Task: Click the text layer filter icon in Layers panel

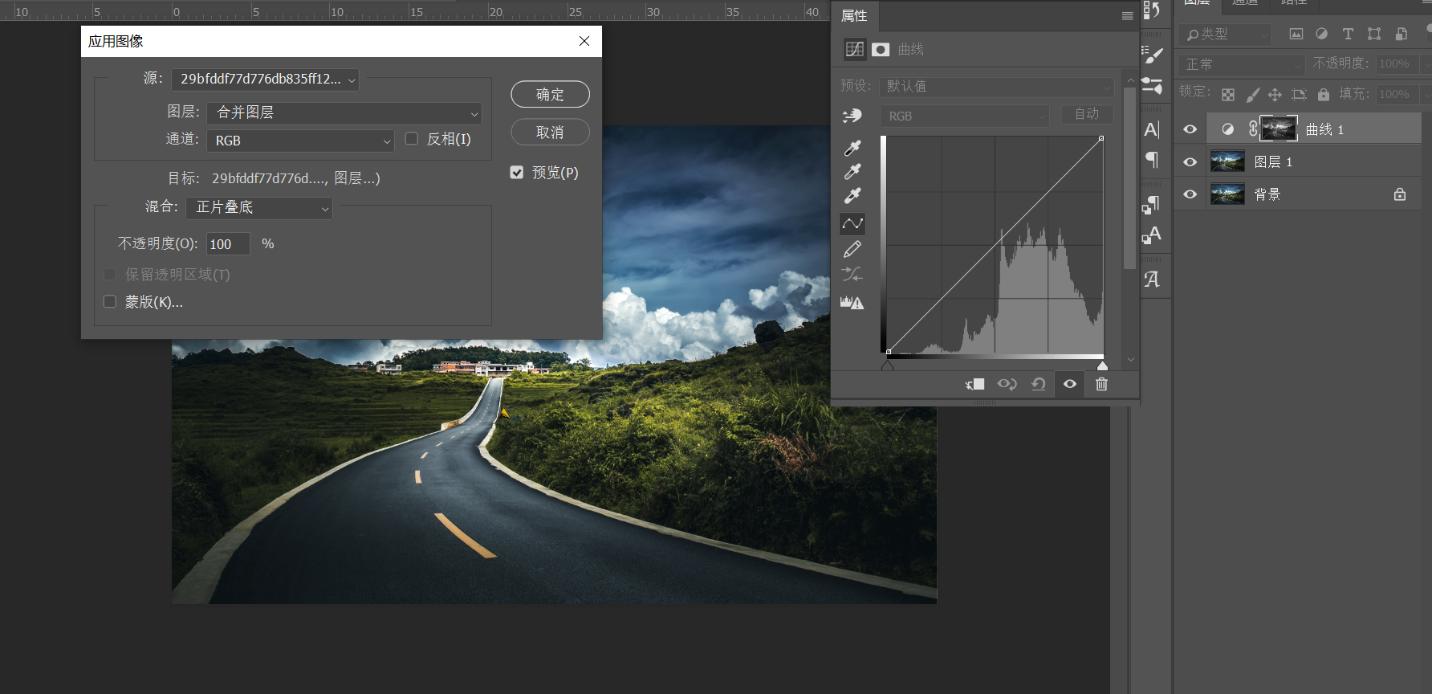Action: tap(1348, 33)
